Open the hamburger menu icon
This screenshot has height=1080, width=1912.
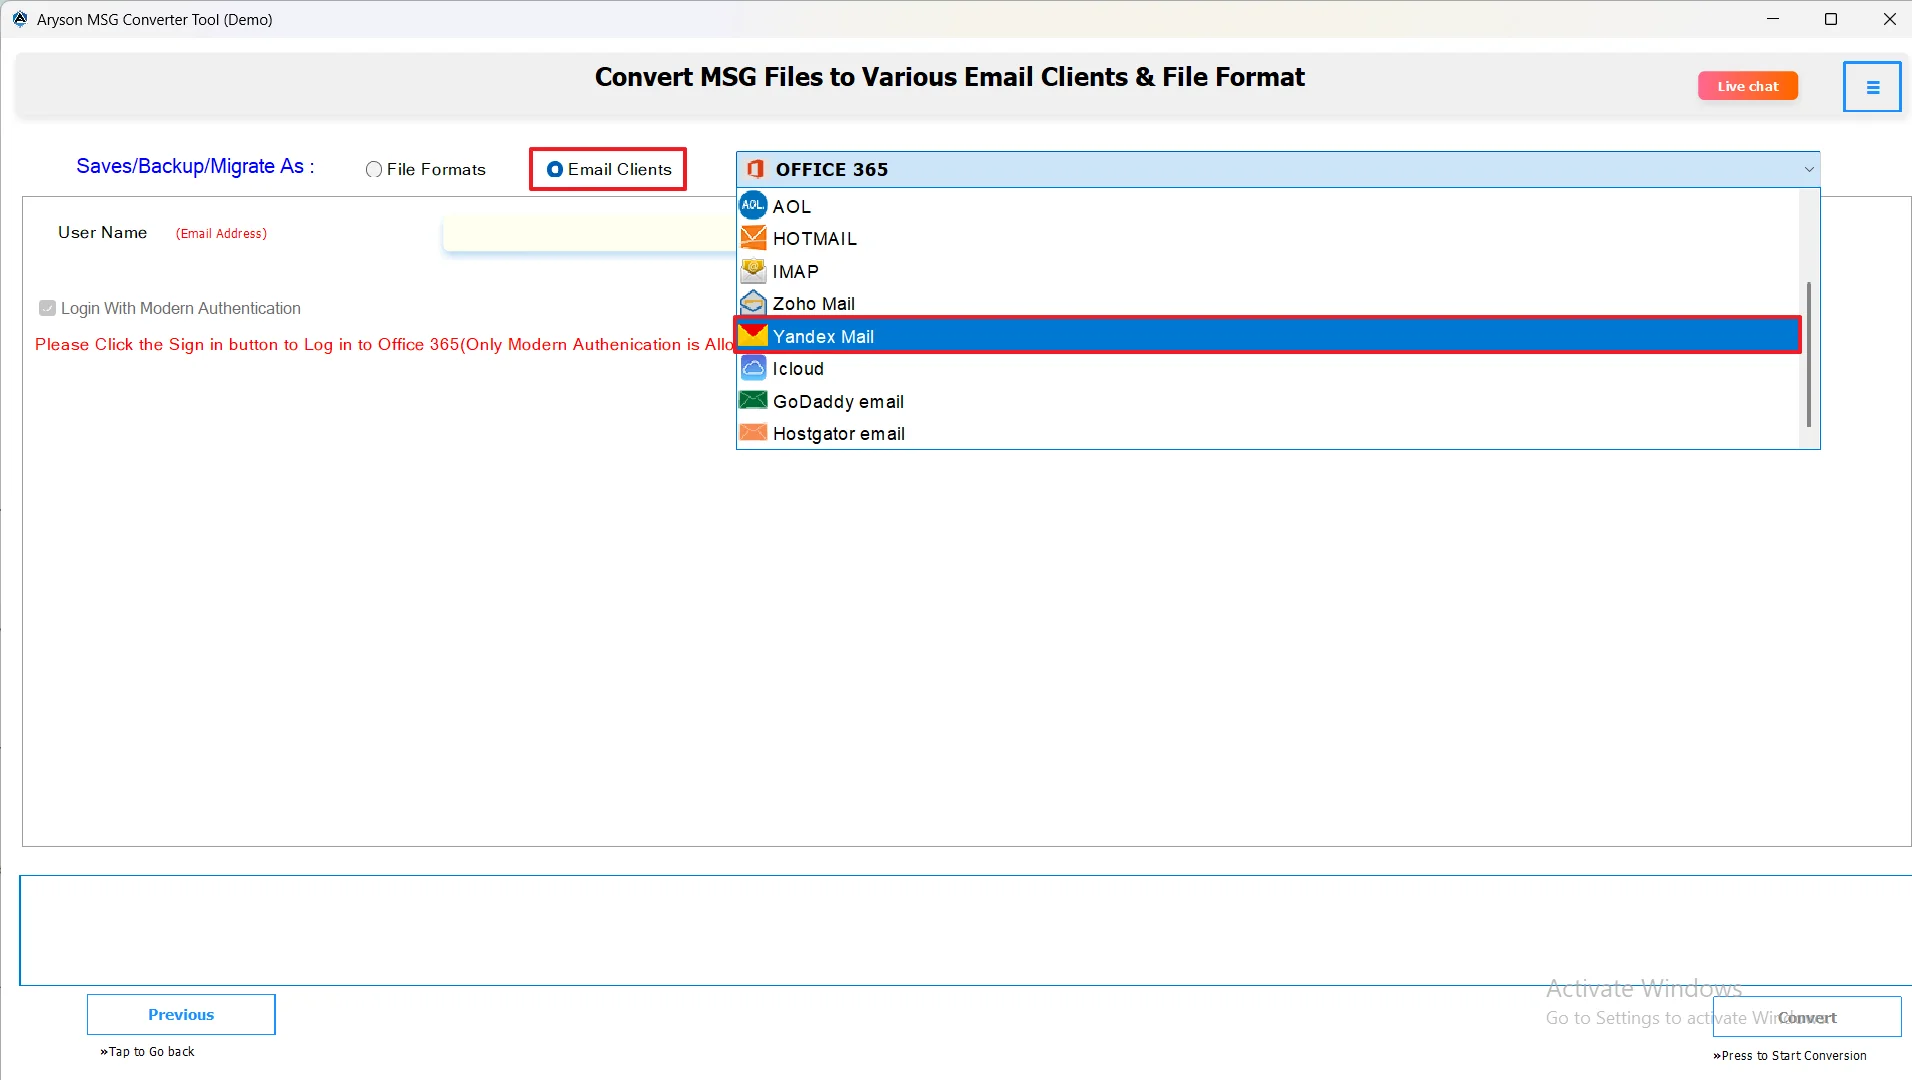coord(1872,87)
